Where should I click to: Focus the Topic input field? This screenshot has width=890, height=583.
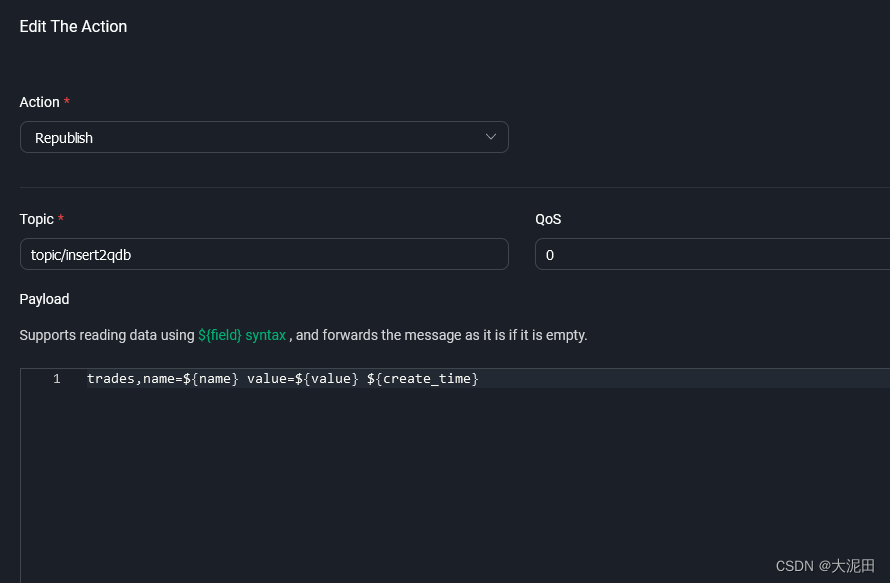(x=264, y=254)
